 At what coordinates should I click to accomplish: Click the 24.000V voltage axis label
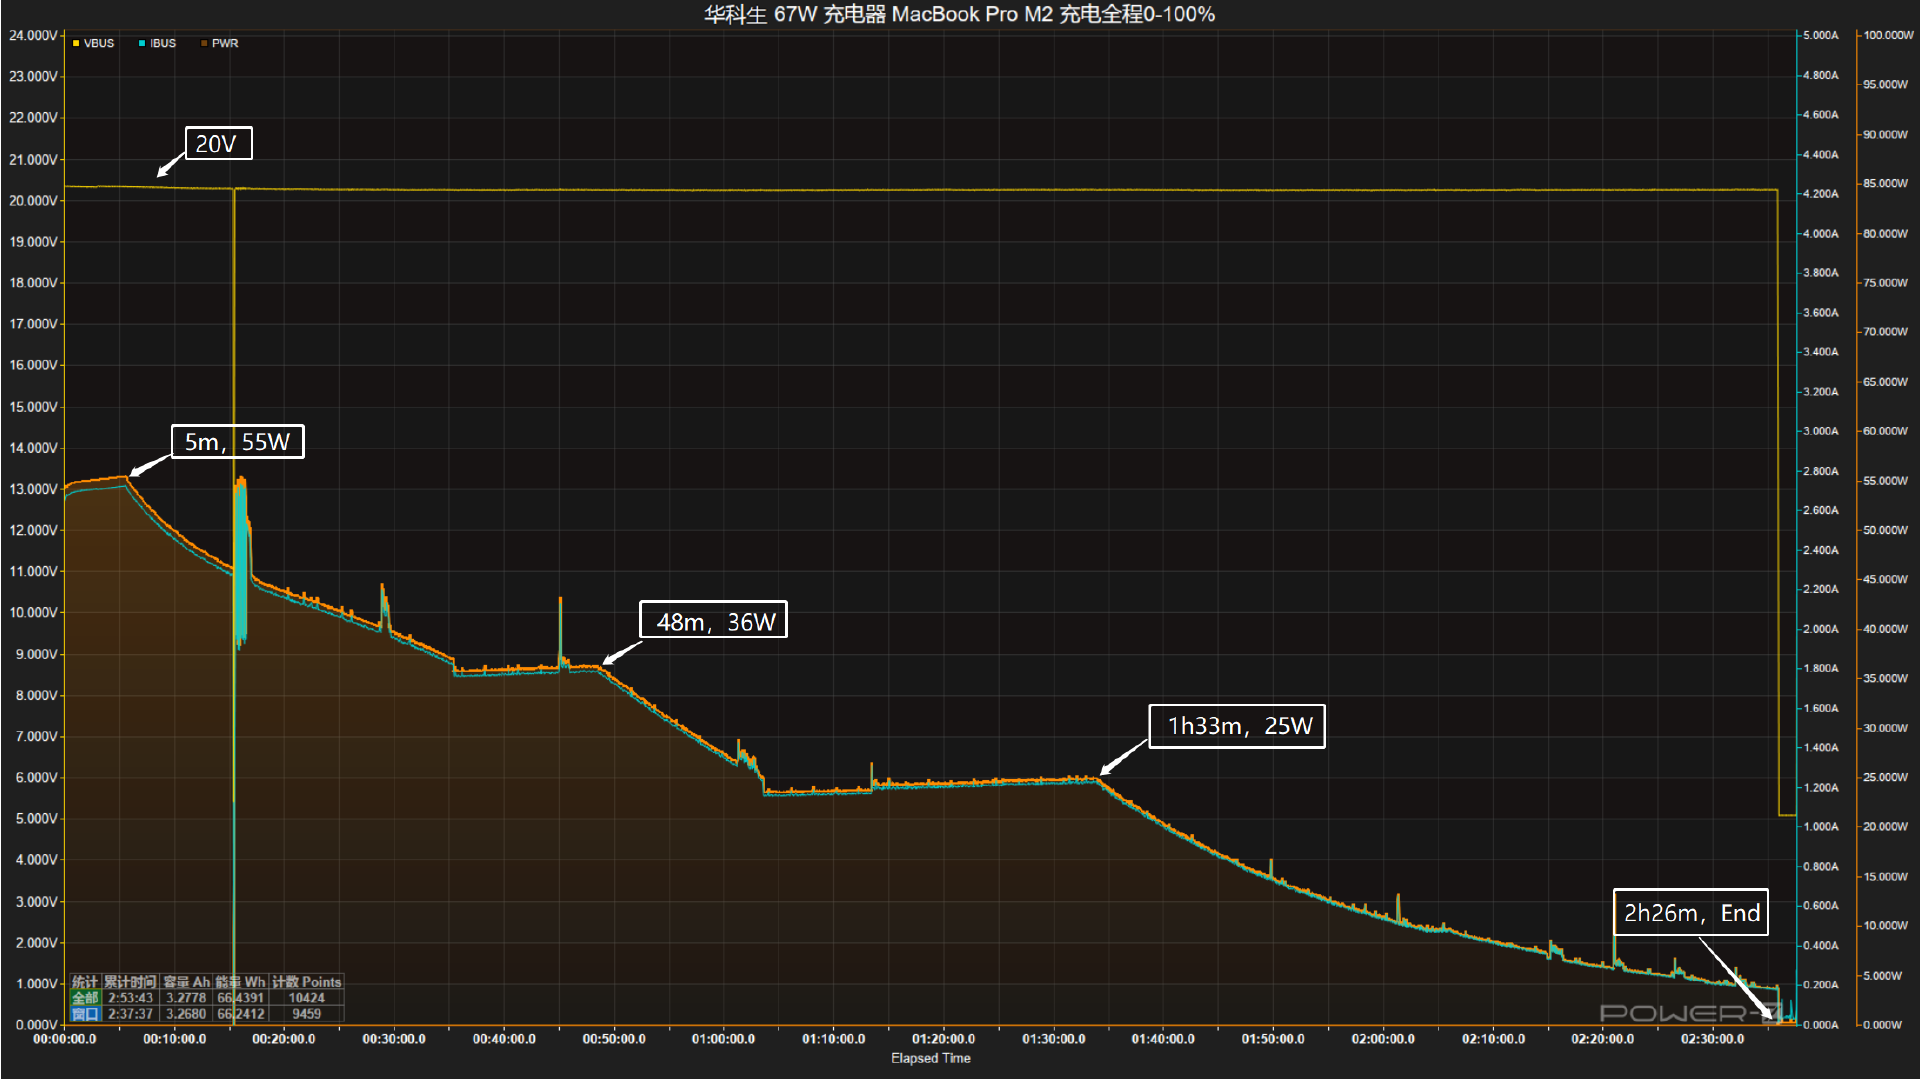(33, 35)
